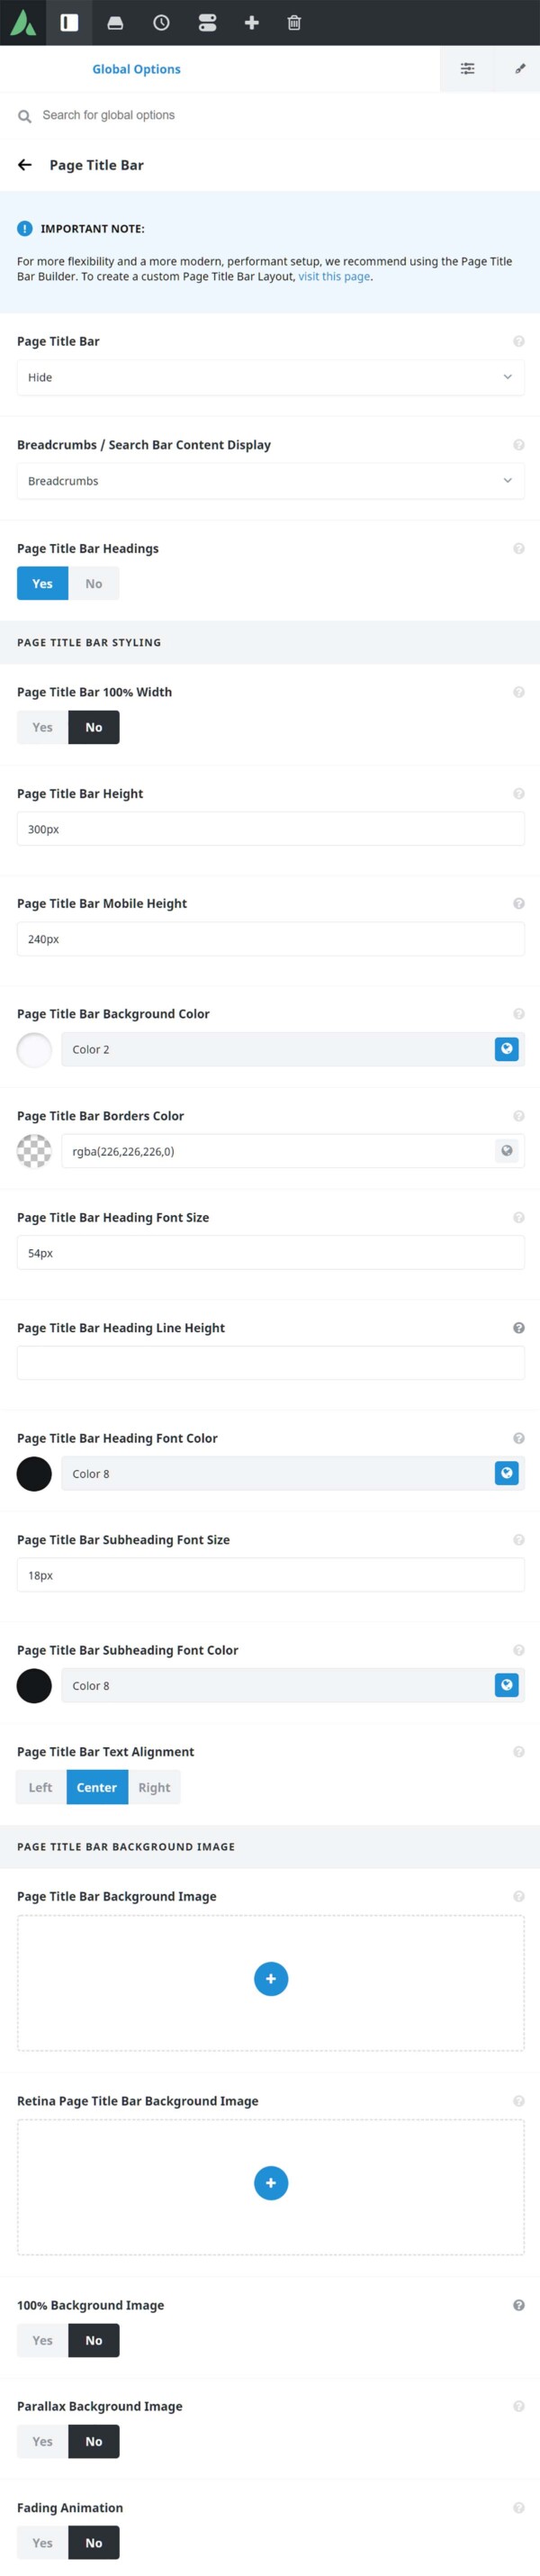This screenshot has height=2576, width=540.
Task: Open the Breadcrumbs content display dropdown
Action: 270,481
